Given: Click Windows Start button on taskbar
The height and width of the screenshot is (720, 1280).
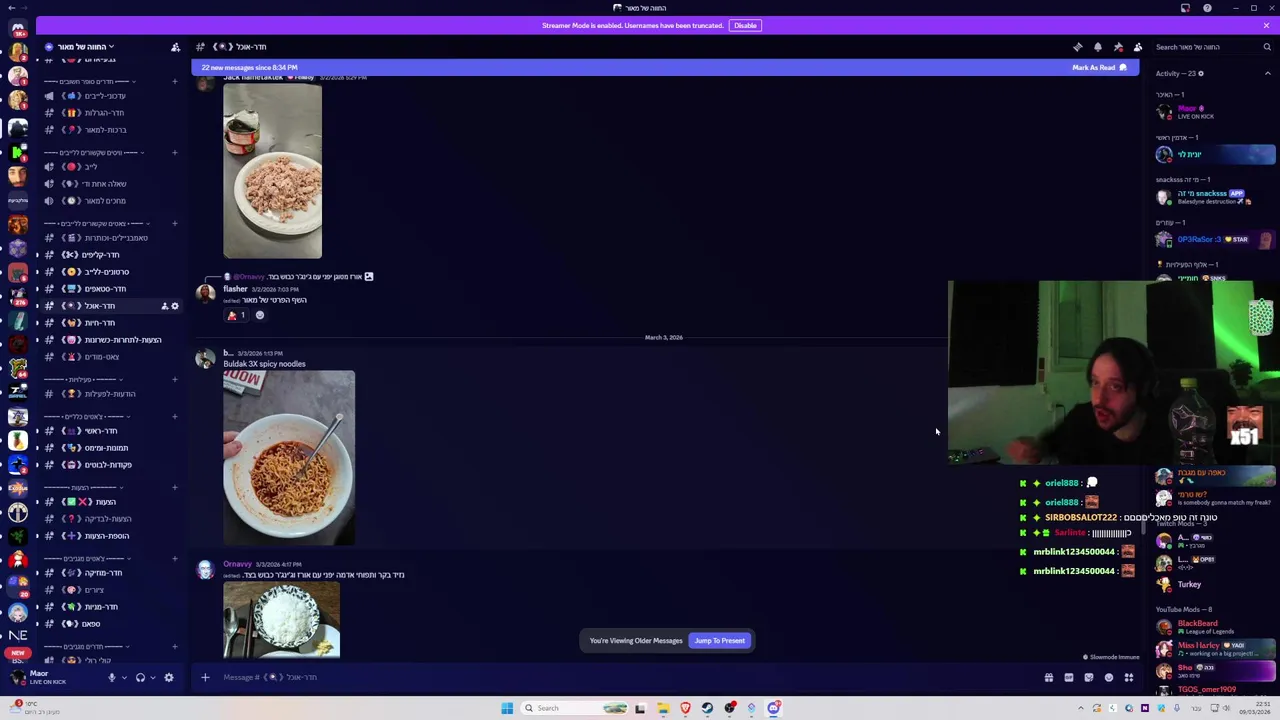Looking at the screenshot, I should (x=507, y=708).
